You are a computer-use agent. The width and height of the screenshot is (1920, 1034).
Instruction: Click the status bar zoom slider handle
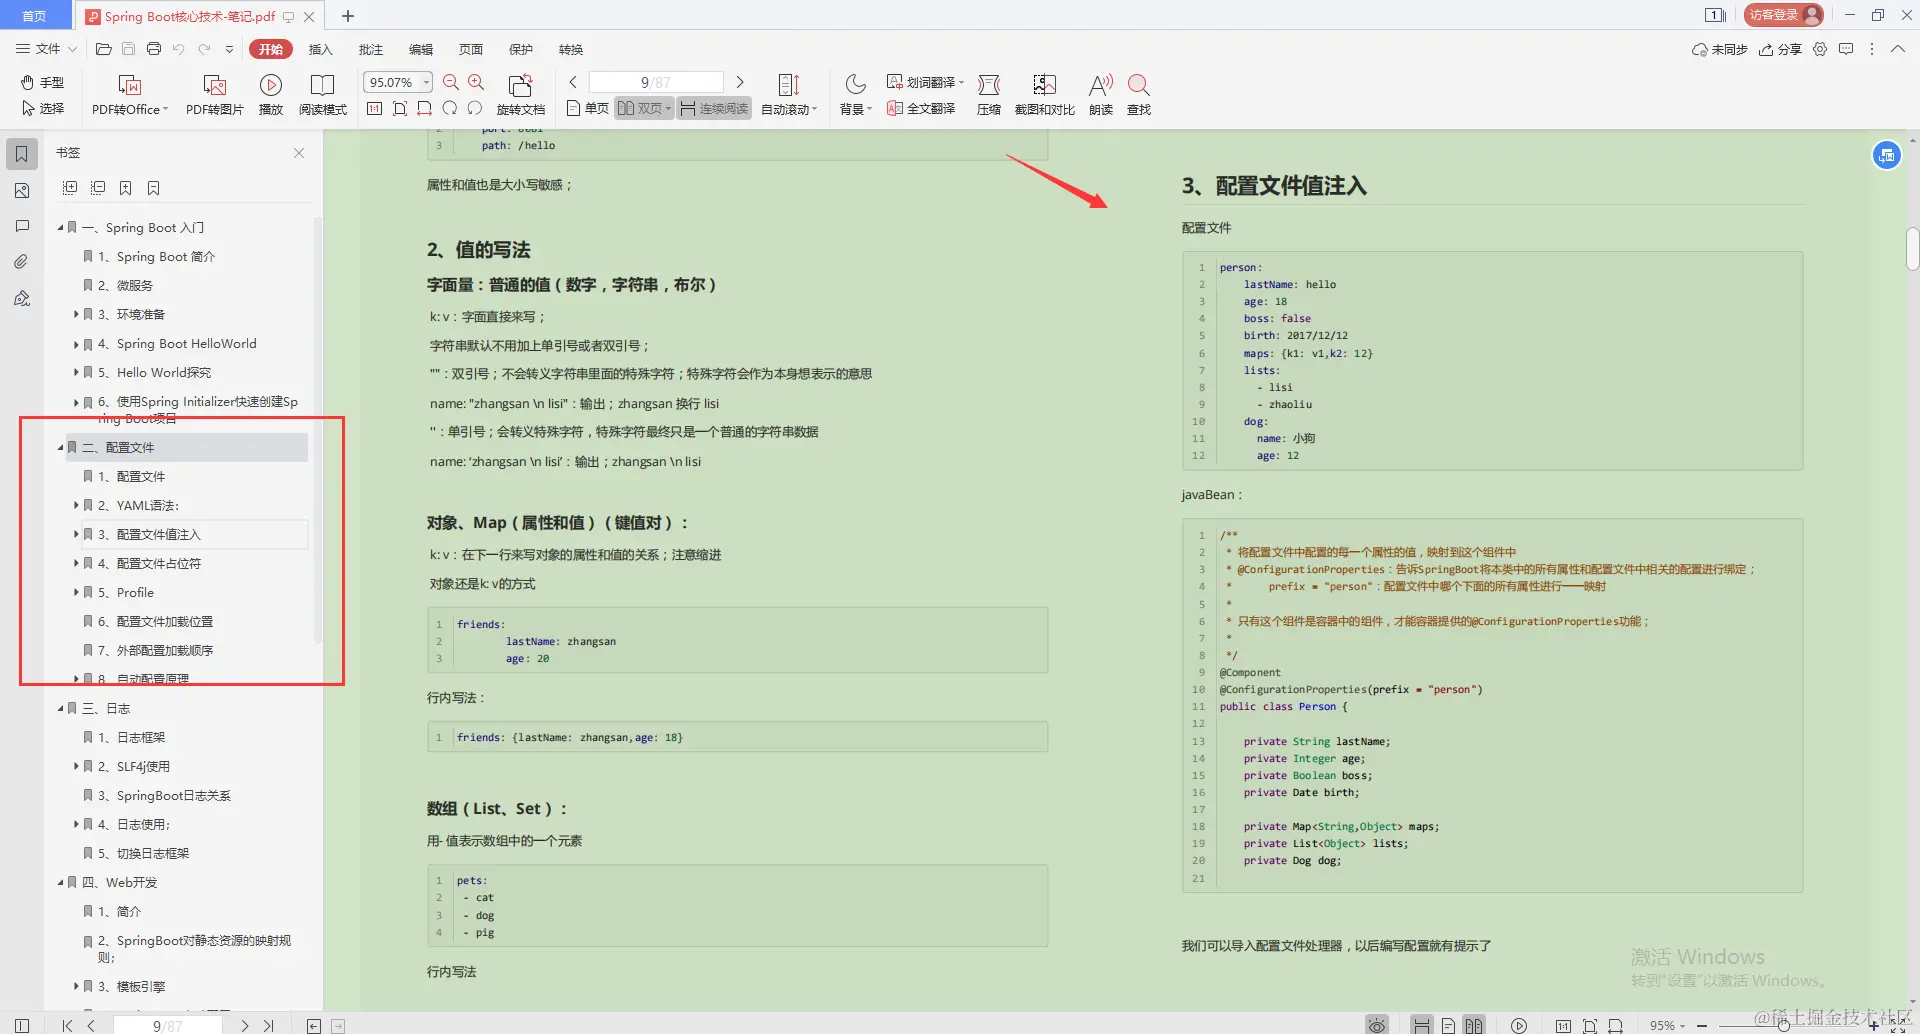1783,1026
